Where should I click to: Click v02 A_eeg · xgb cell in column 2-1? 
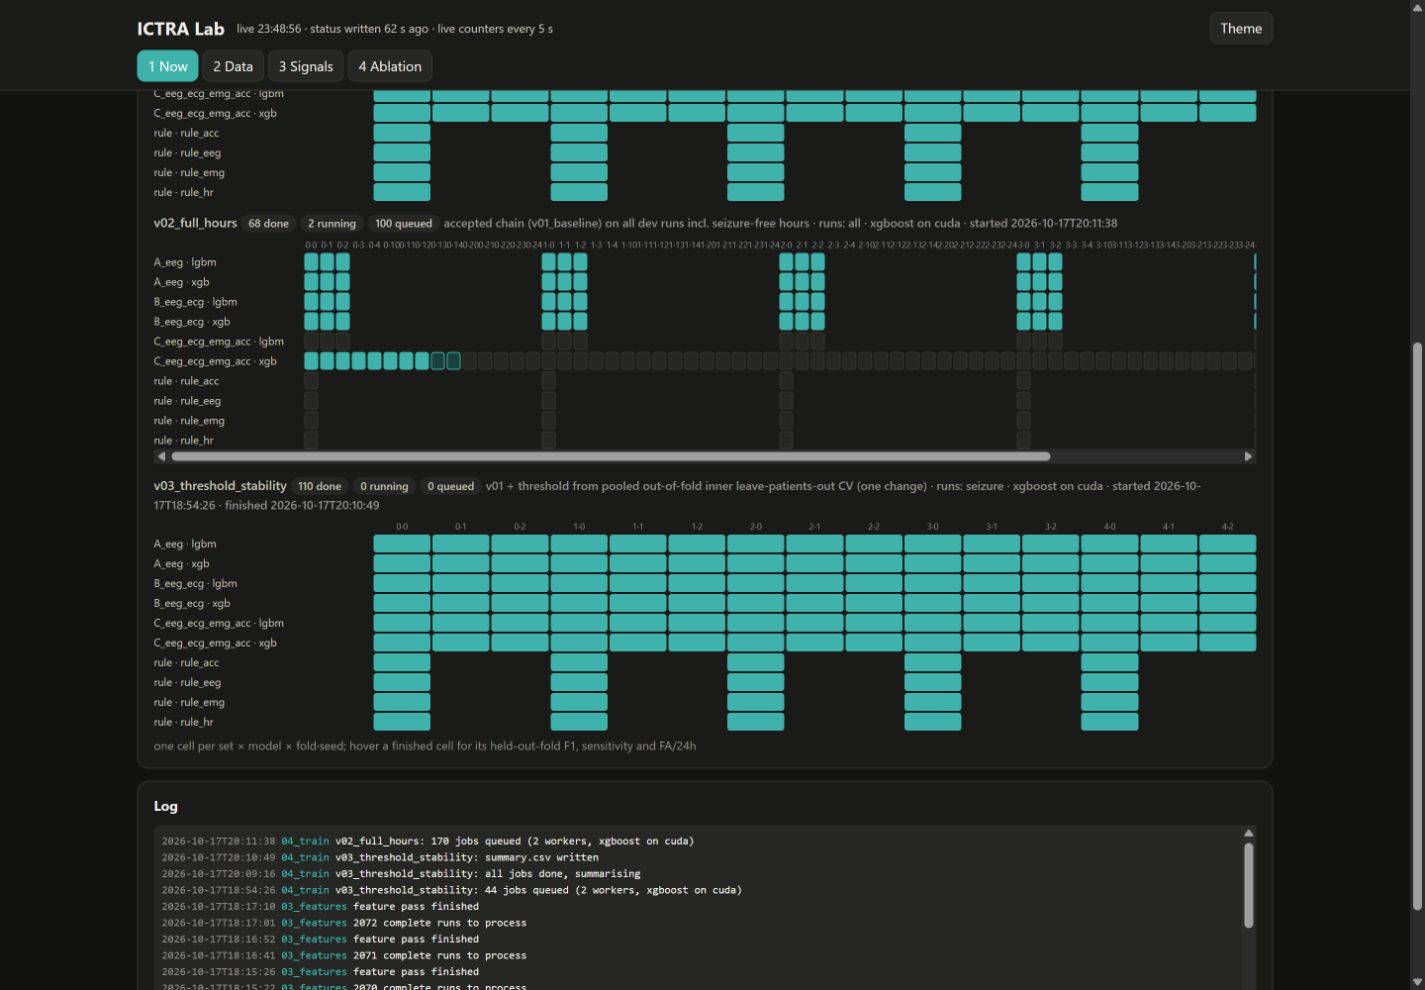802,282
